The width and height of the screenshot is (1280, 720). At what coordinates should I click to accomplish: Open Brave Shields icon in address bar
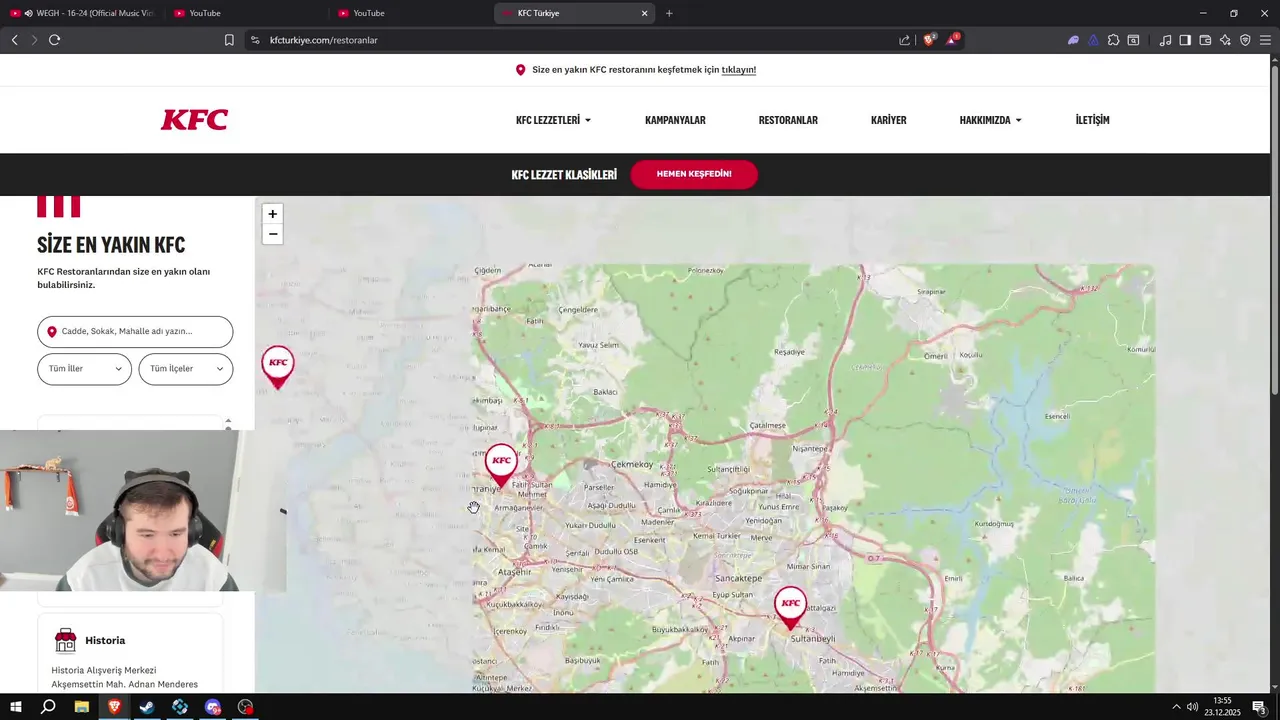point(929,40)
